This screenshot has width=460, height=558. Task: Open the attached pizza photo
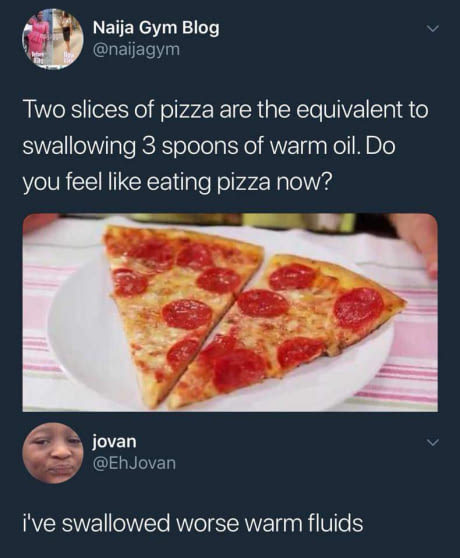coord(230,312)
